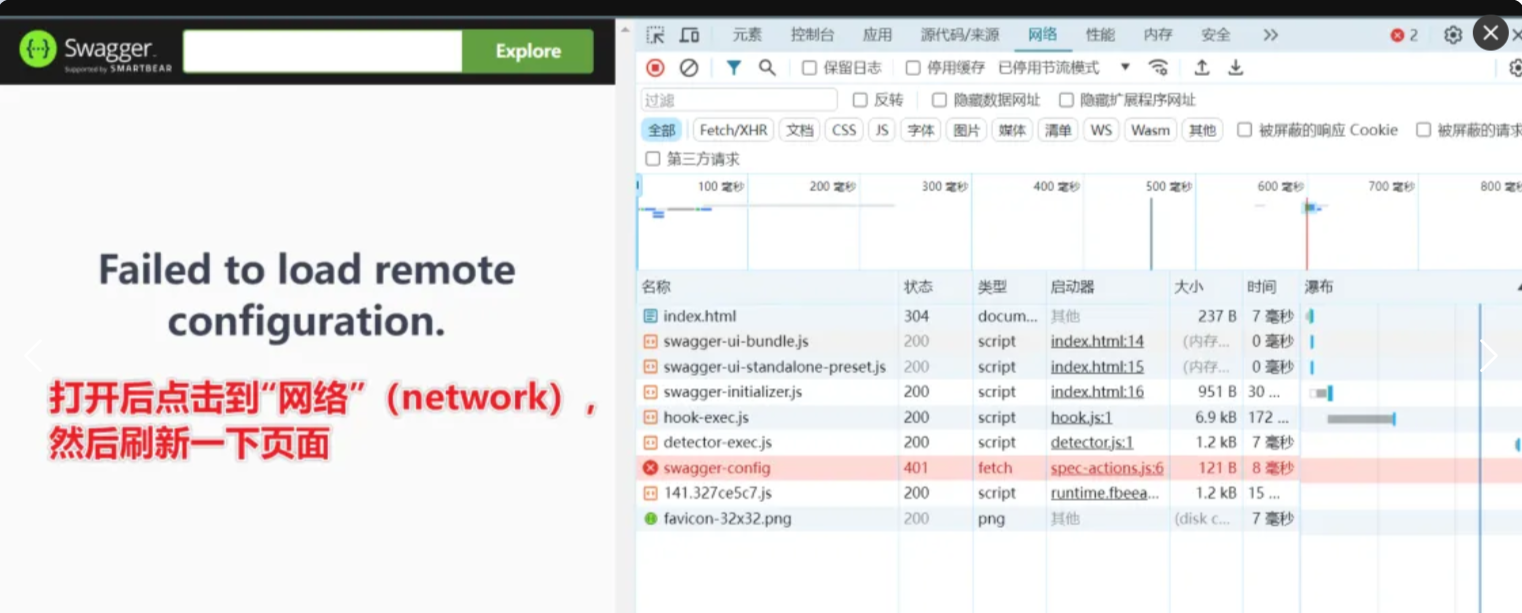Viewport: 1522px width, 613px height.
Task: Filter requests by 媒体
Action: (x=1012, y=130)
